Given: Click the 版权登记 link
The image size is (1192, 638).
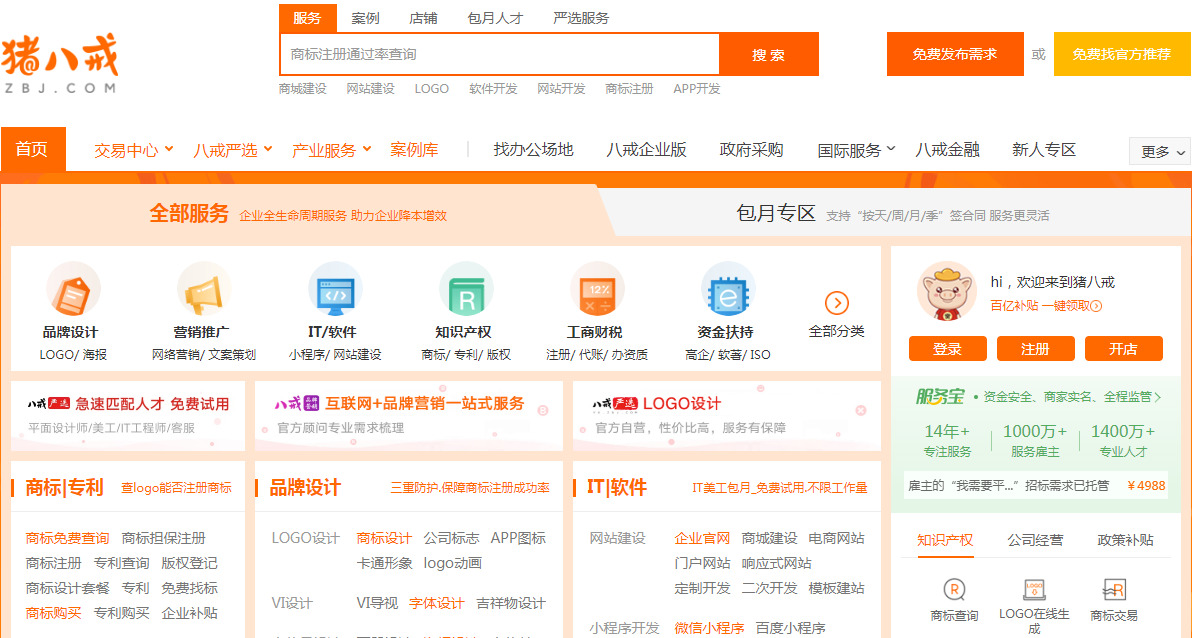Looking at the screenshot, I should 189,563.
